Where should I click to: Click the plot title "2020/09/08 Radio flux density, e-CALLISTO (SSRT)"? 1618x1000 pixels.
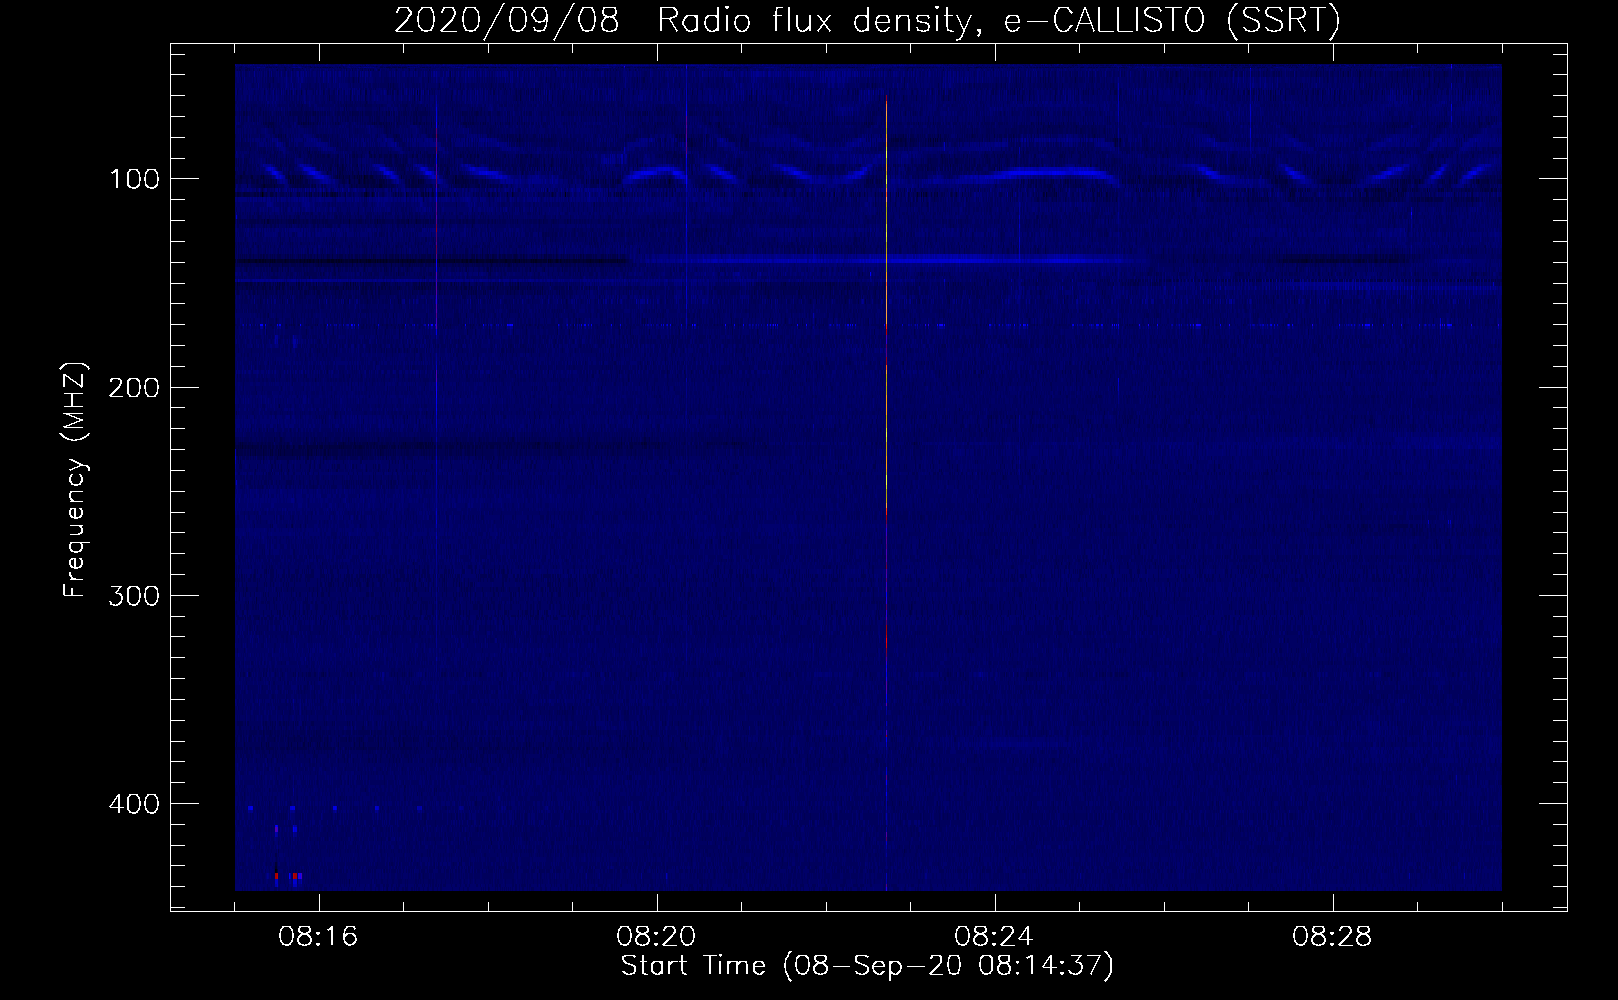point(867,20)
